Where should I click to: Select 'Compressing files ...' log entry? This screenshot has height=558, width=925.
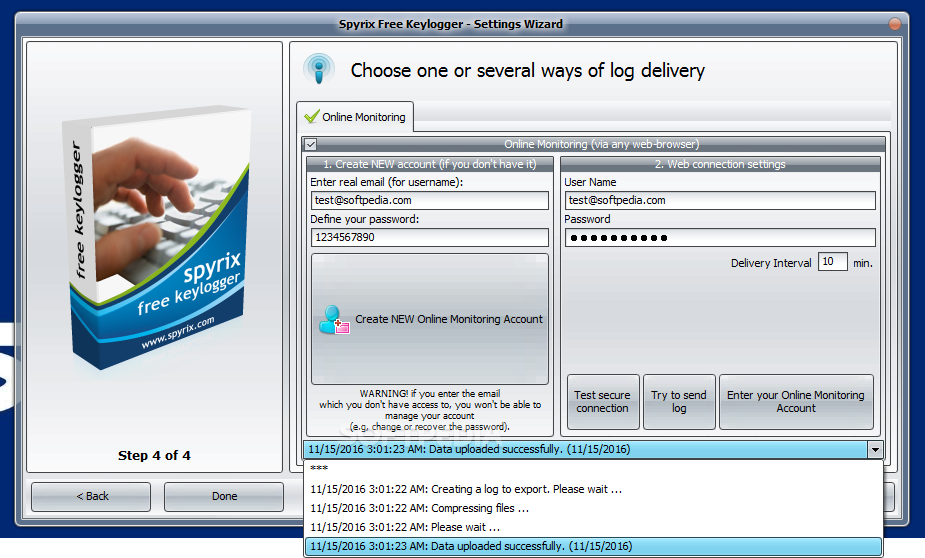(593, 508)
